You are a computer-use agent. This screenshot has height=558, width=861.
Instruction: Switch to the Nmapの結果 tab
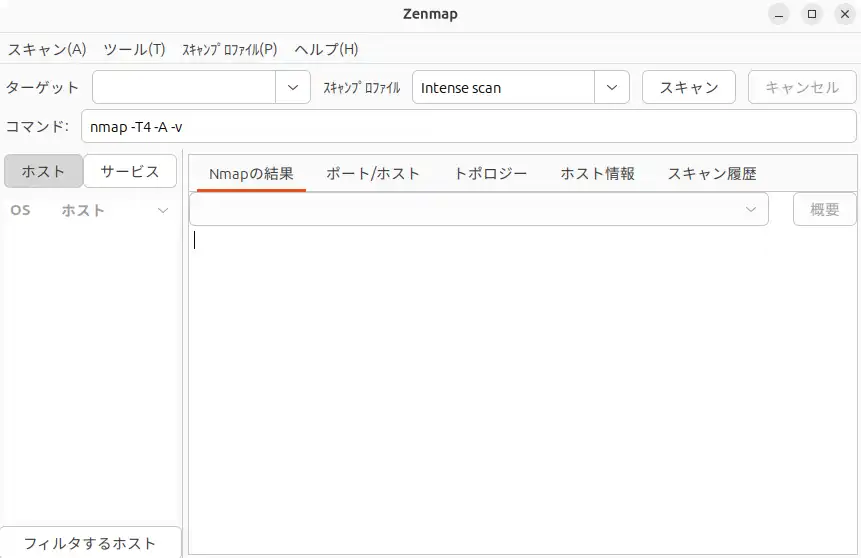click(251, 174)
